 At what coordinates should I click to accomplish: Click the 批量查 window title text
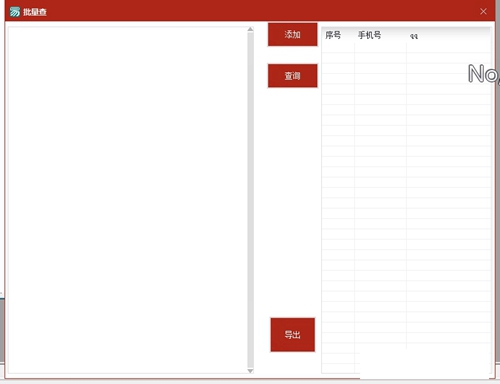[35, 12]
